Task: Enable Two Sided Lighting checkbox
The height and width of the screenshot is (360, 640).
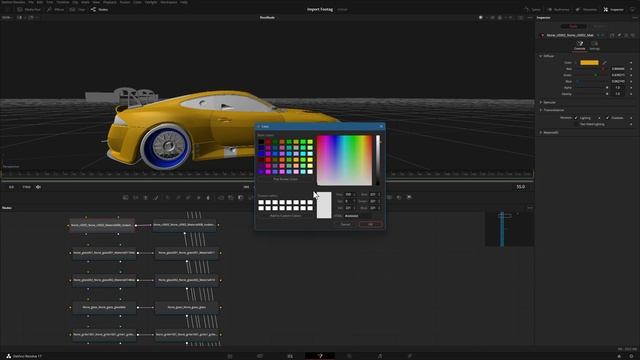Action: 576,124
